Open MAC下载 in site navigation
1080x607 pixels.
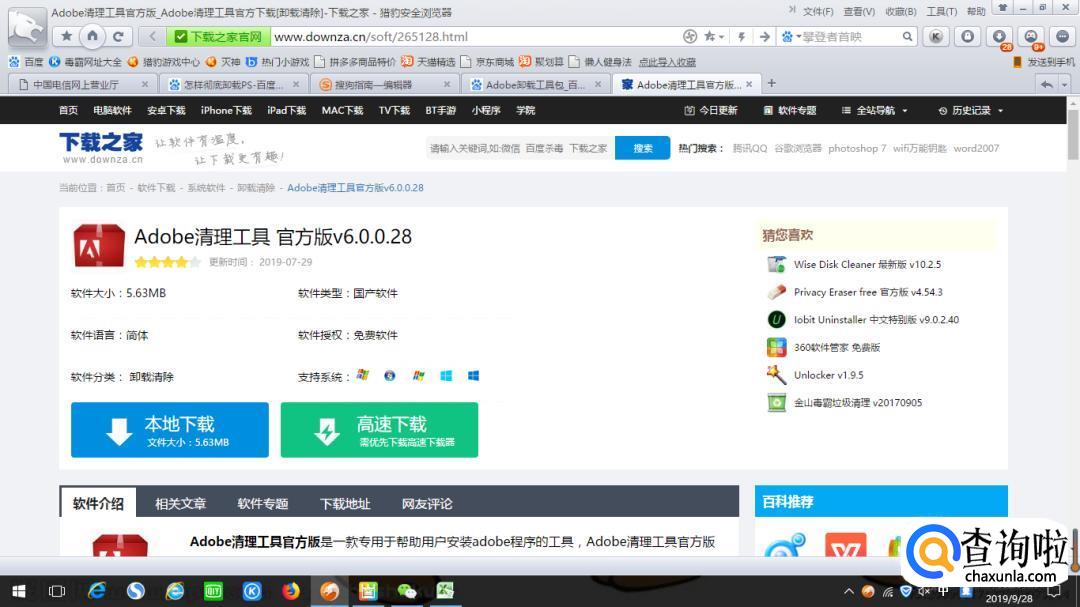tap(342, 110)
